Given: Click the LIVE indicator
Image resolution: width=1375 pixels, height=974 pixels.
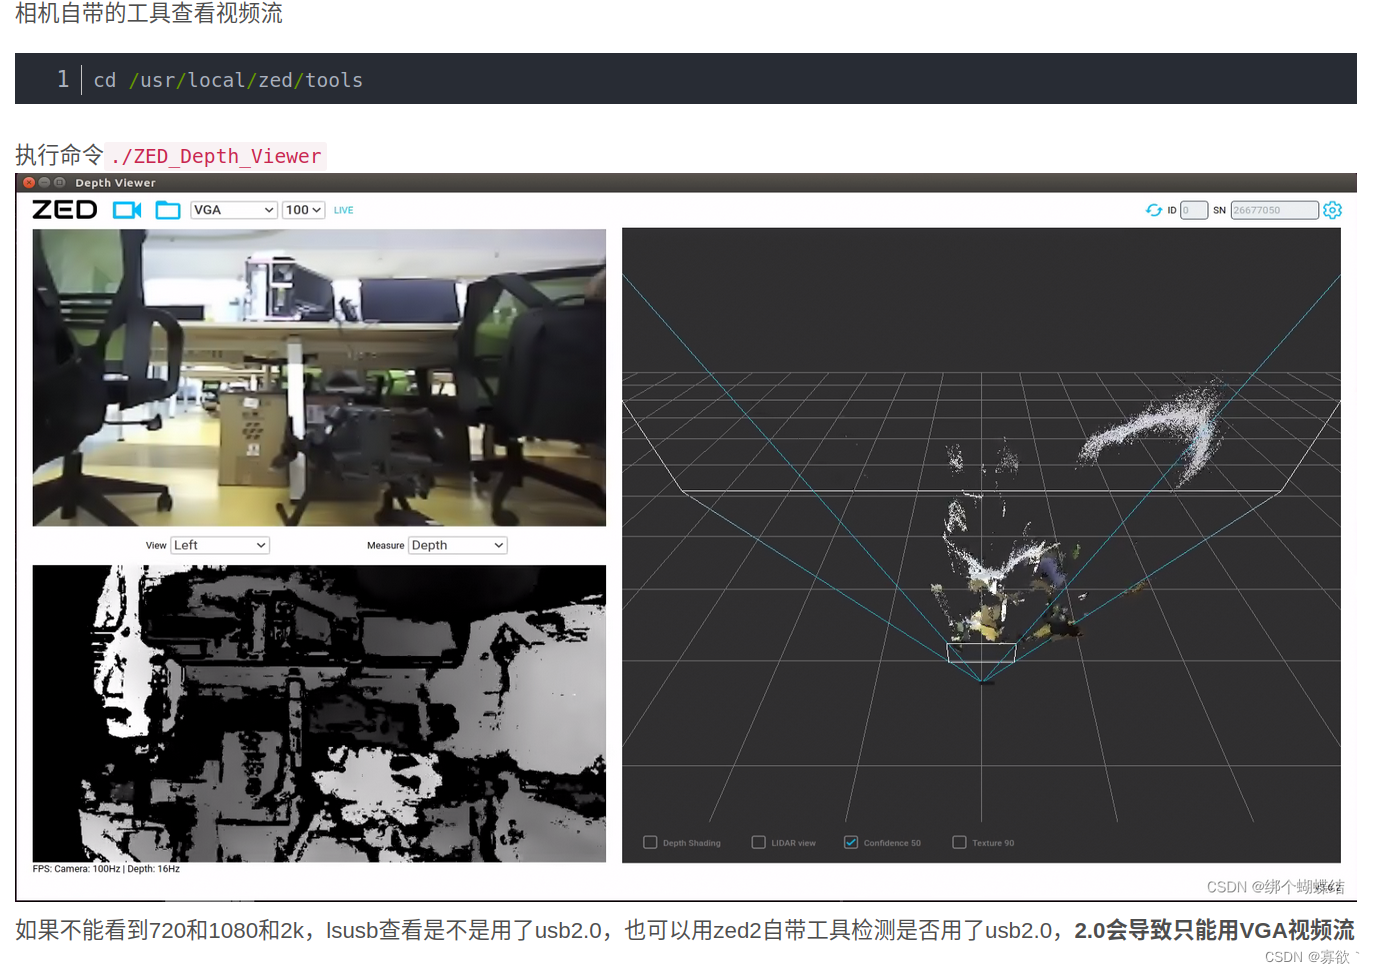Looking at the screenshot, I should [343, 210].
